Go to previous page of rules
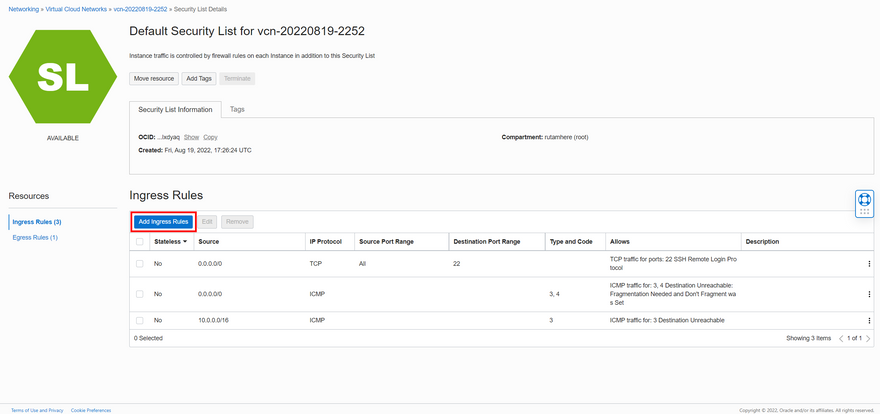 click(841, 339)
